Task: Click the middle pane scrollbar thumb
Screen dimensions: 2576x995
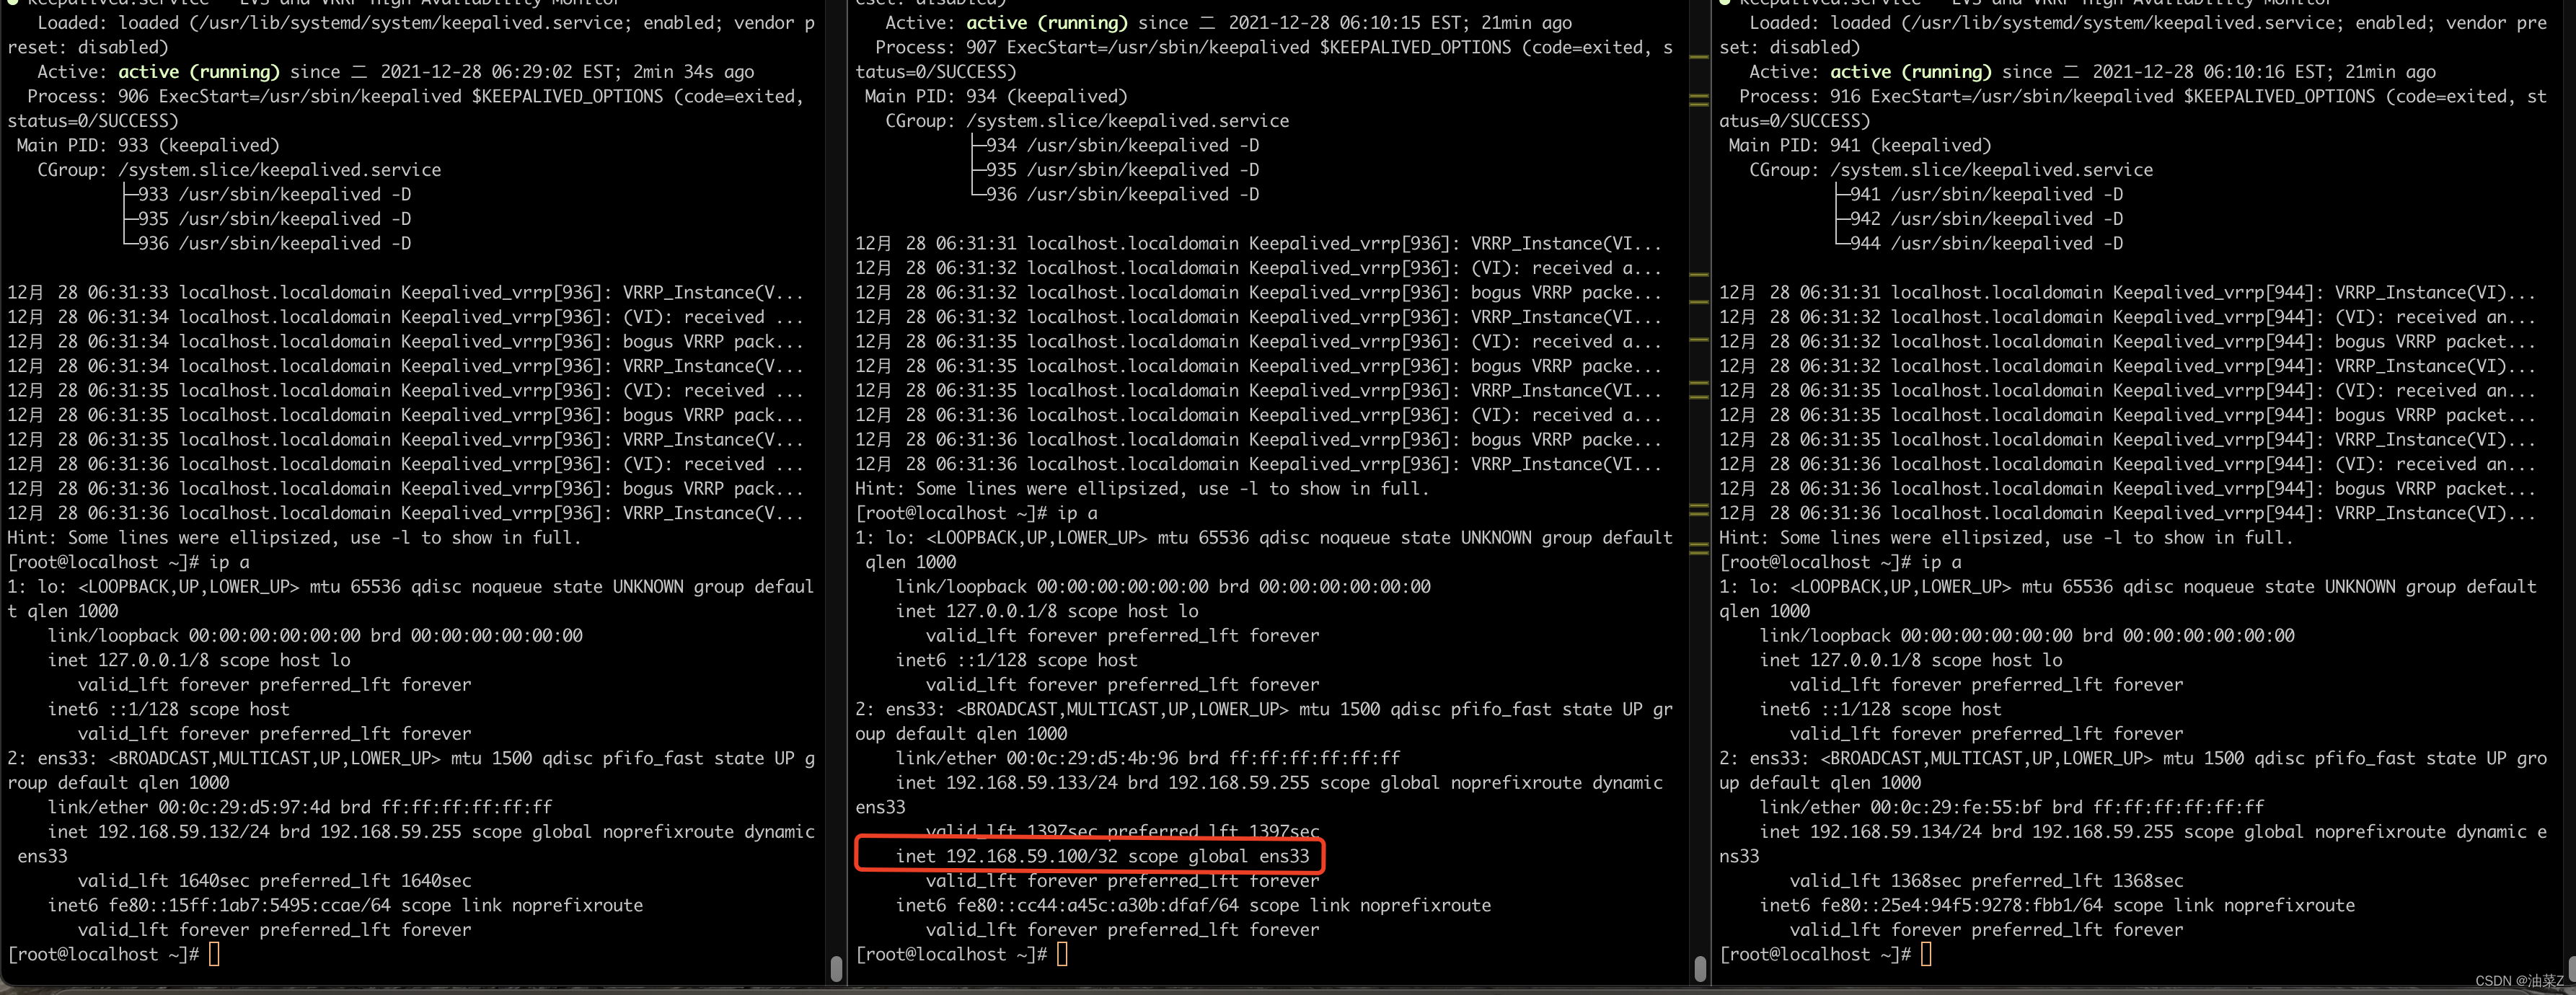Action: coord(1700,968)
